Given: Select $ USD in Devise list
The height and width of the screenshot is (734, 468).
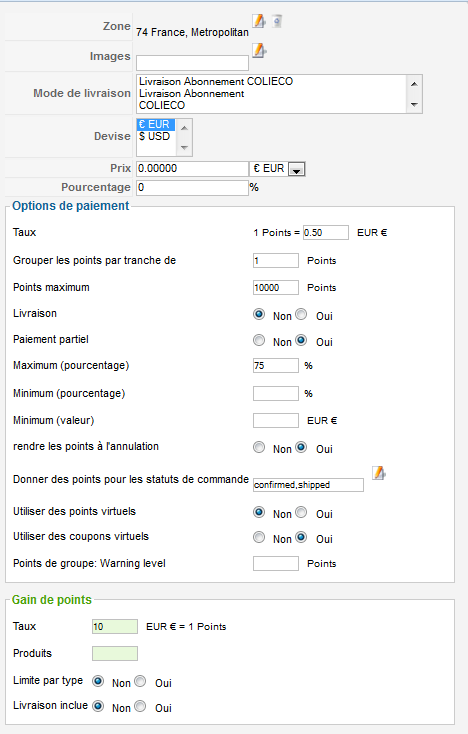Looking at the screenshot, I should (154, 136).
